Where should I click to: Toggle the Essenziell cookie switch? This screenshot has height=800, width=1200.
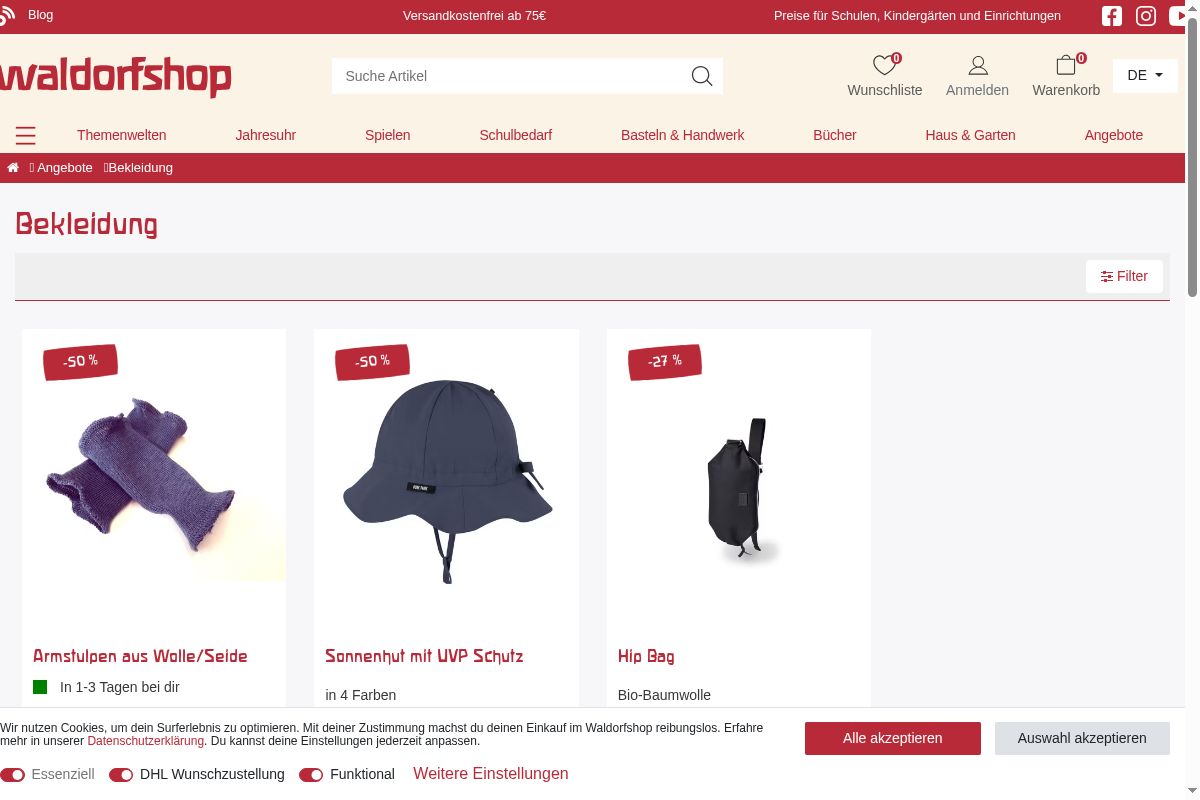[x=12, y=775]
